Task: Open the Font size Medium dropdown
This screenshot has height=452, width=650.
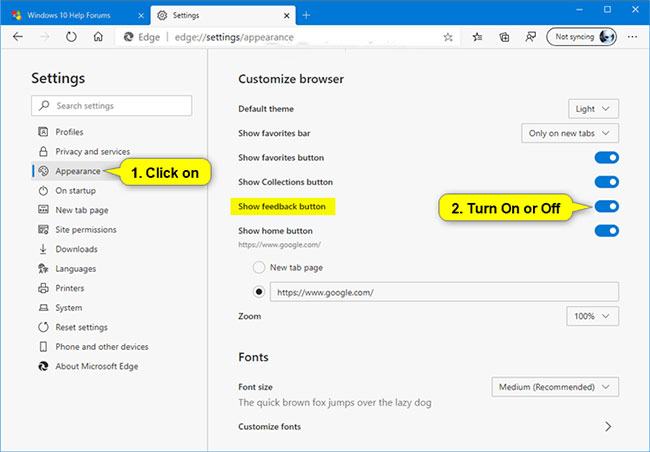Action: (x=555, y=387)
